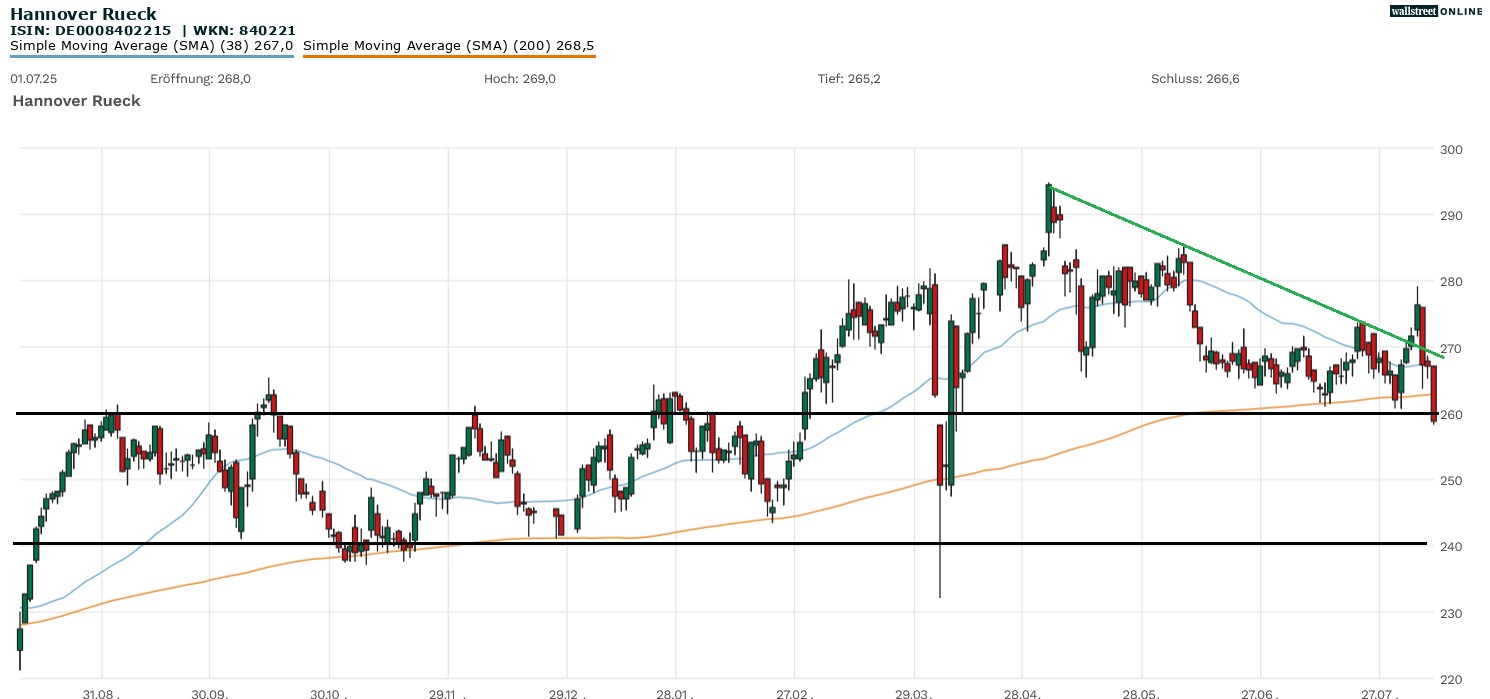Click the 260 price axis label
This screenshot has width=1490, height=699.
(x=1451, y=414)
